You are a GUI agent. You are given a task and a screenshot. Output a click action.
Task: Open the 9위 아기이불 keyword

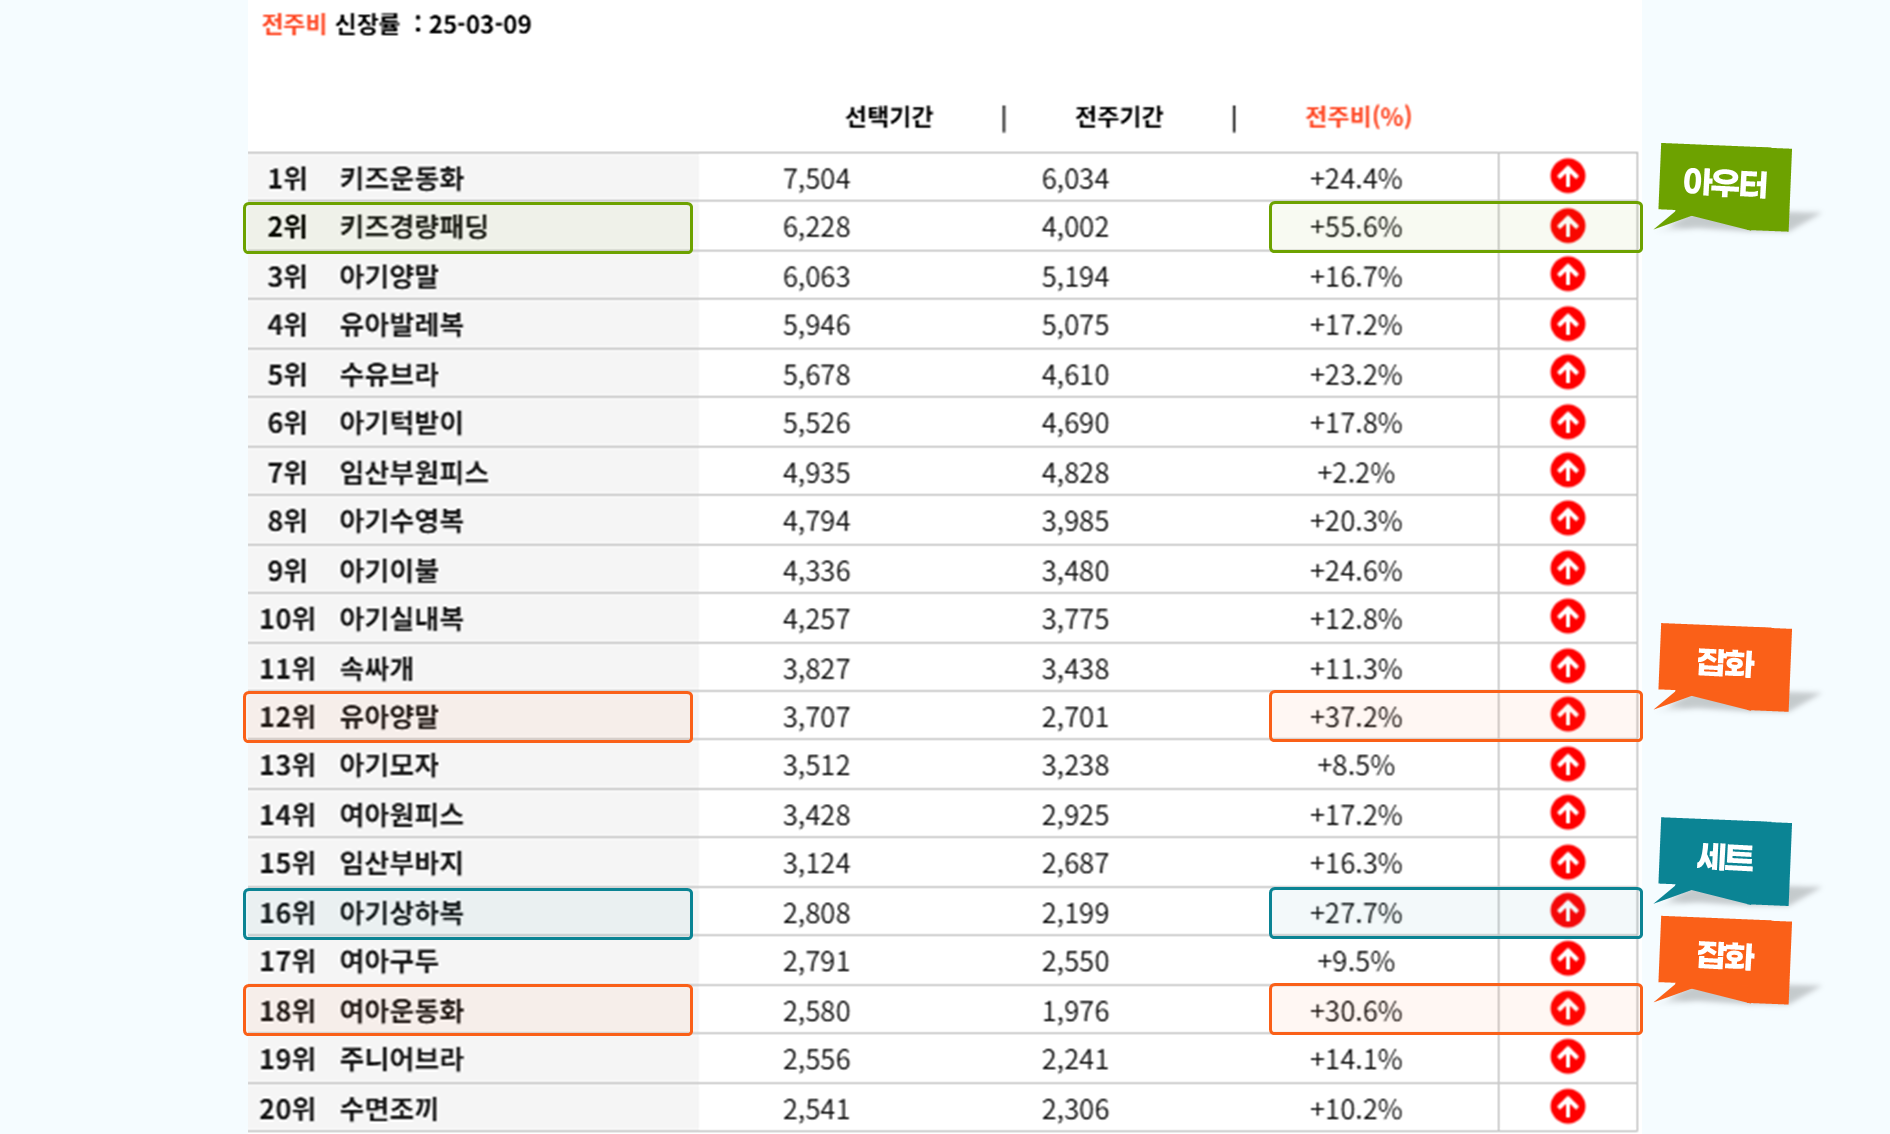point(389,571)
